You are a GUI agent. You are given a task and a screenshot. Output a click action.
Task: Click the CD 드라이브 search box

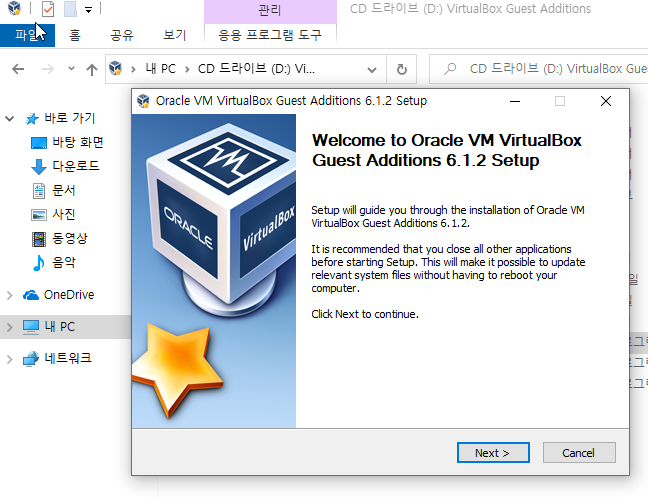pyautogui.click(x=538, y=69)
